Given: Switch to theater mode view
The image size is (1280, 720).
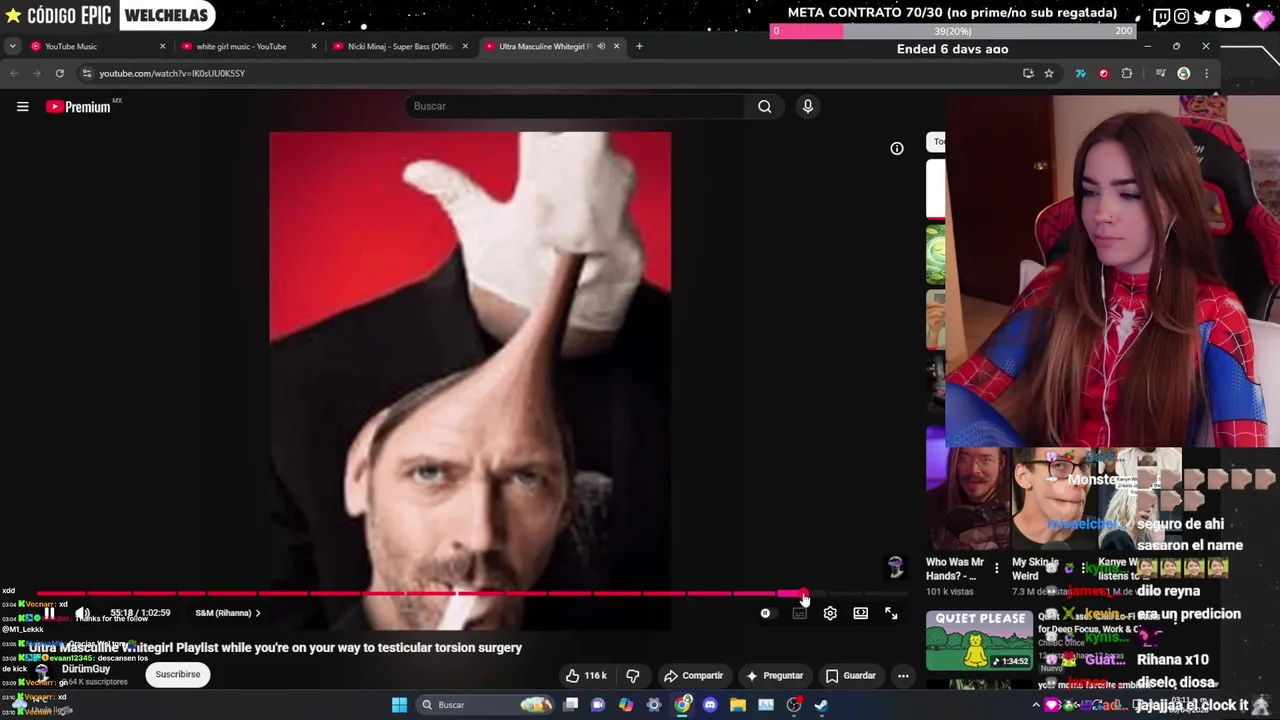Looking at the screenshot, I should 861,614.
